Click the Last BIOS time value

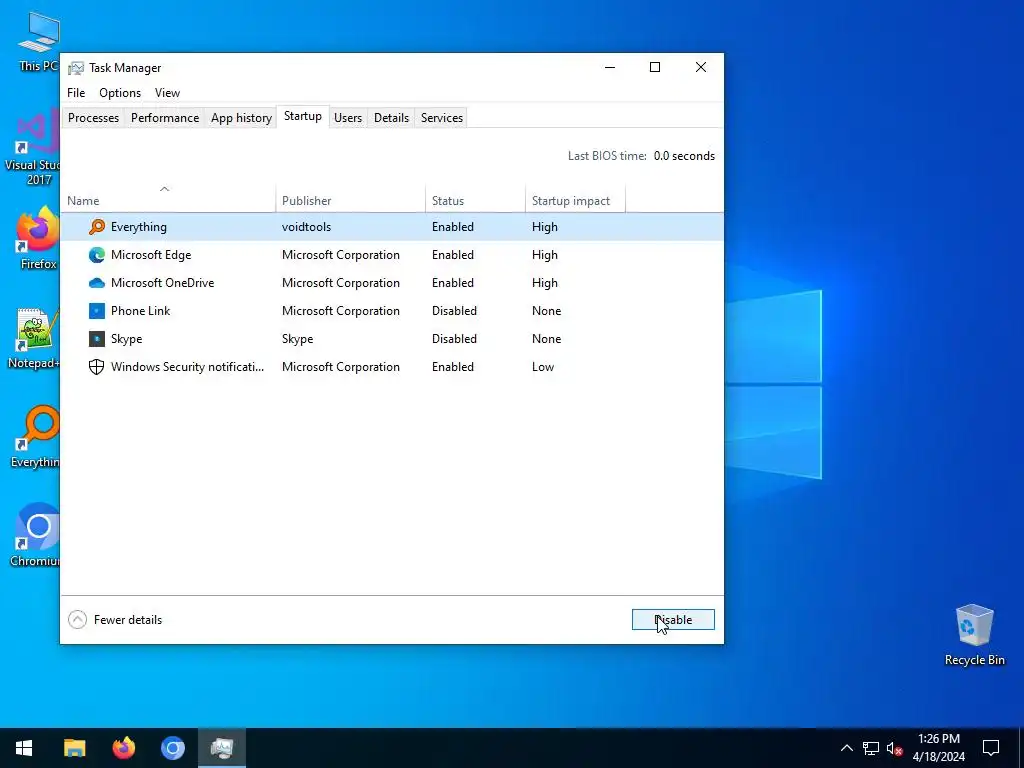(684, 156)
